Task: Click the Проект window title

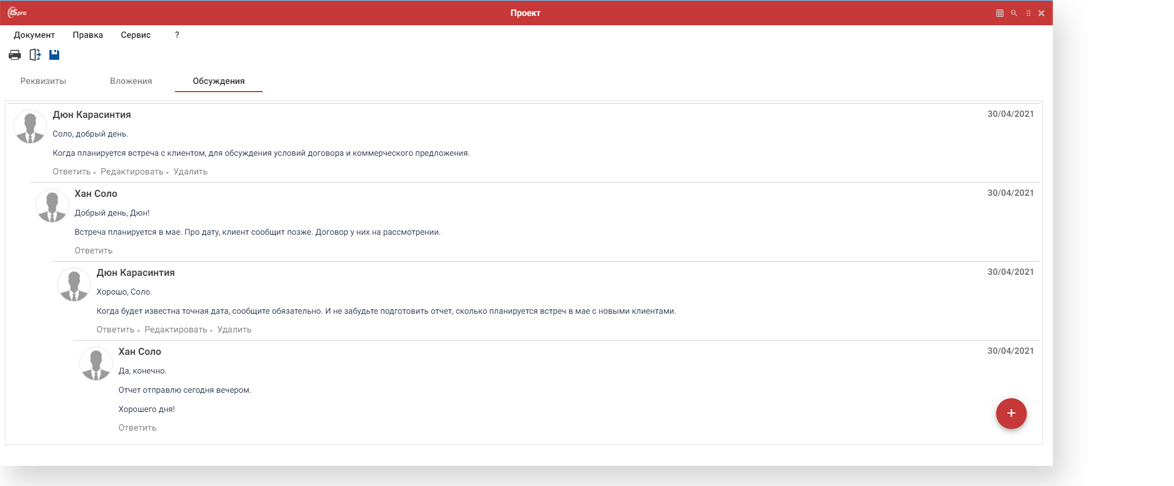Action: [x=526, y=13]
